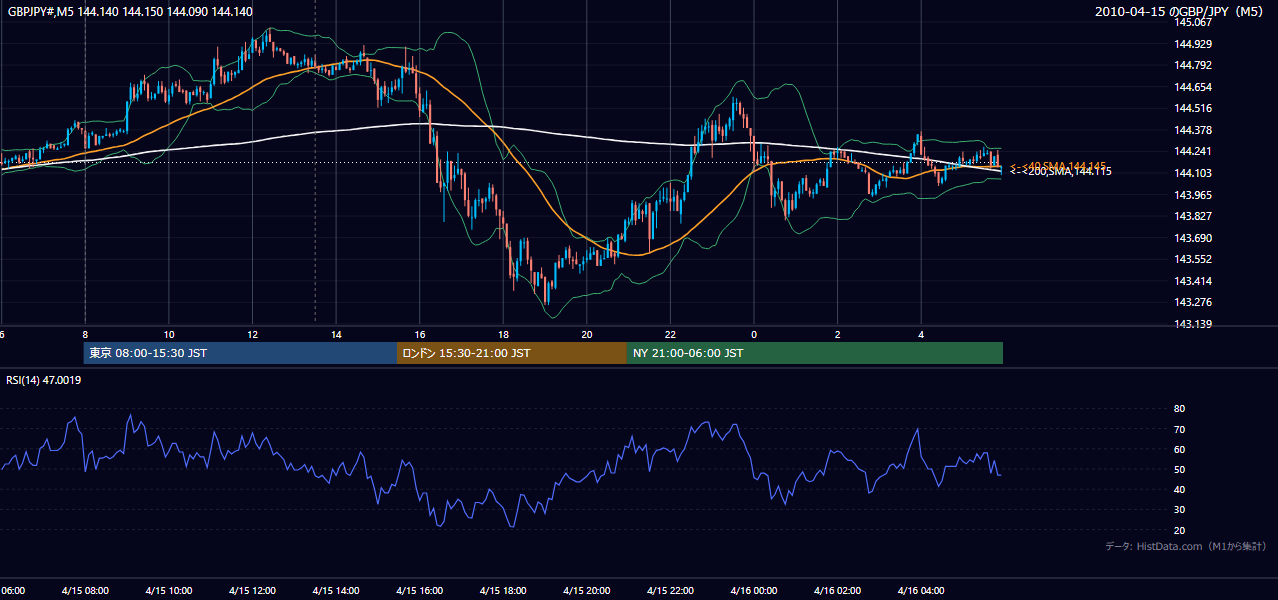Click the RSI scale value 70

coord(1179,429)
